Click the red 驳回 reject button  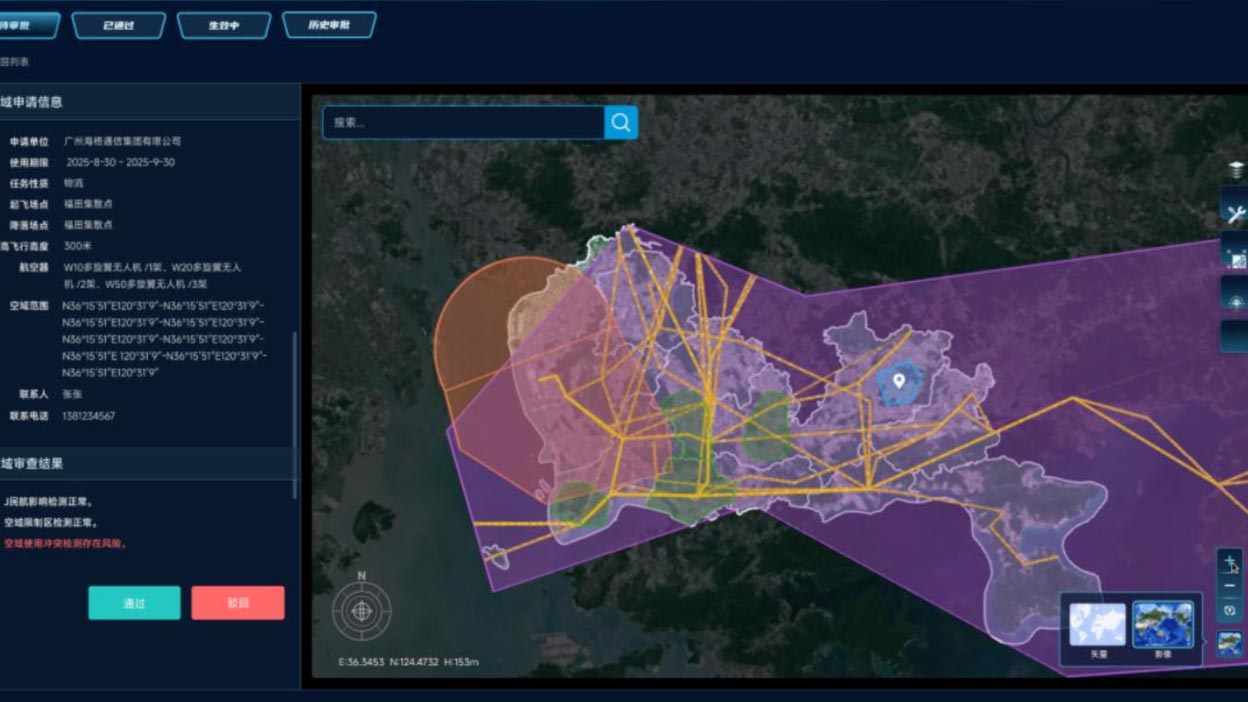[238, 603]
